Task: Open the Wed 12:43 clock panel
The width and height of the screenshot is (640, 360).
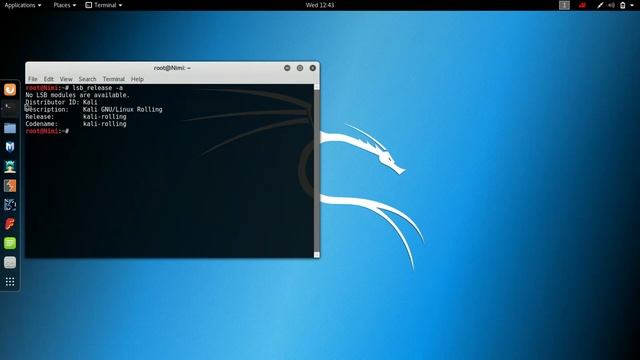Action: point(320,5)
